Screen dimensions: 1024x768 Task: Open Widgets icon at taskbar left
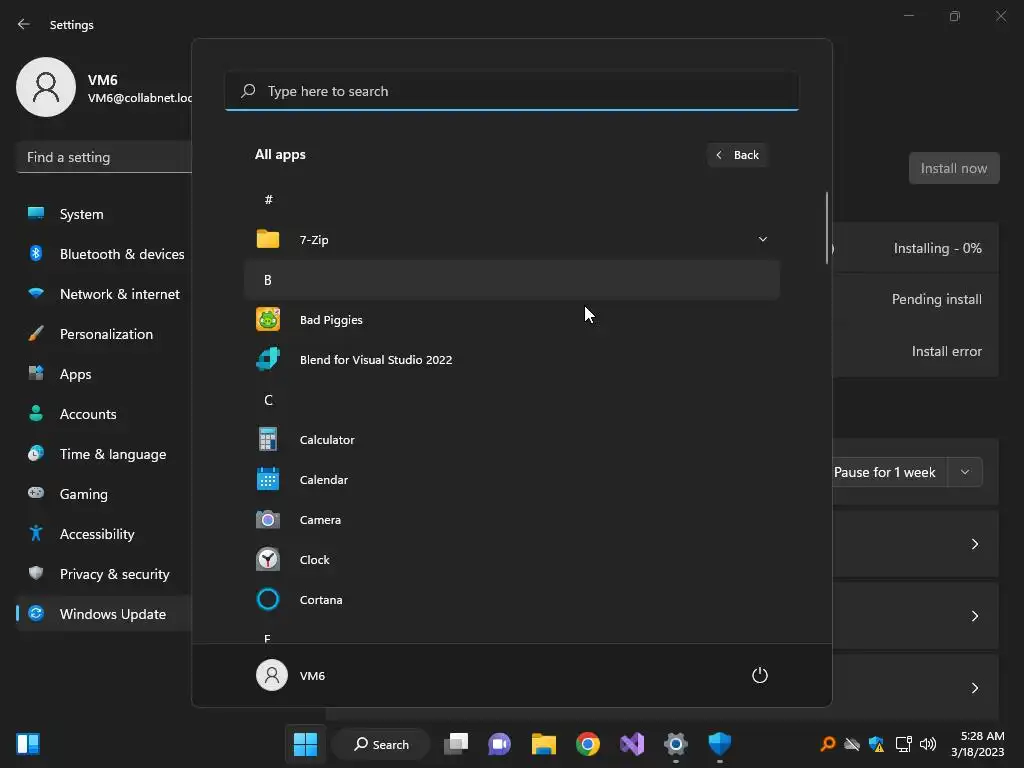(x=28, y=744)
